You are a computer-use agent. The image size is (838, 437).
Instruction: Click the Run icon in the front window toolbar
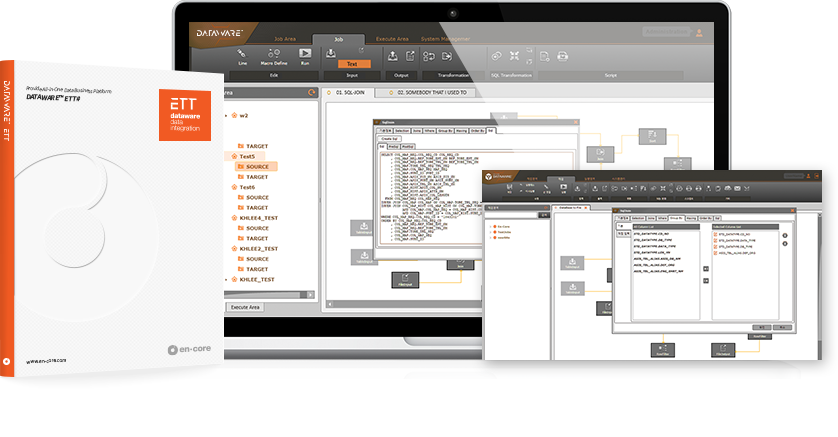[563, 188]
